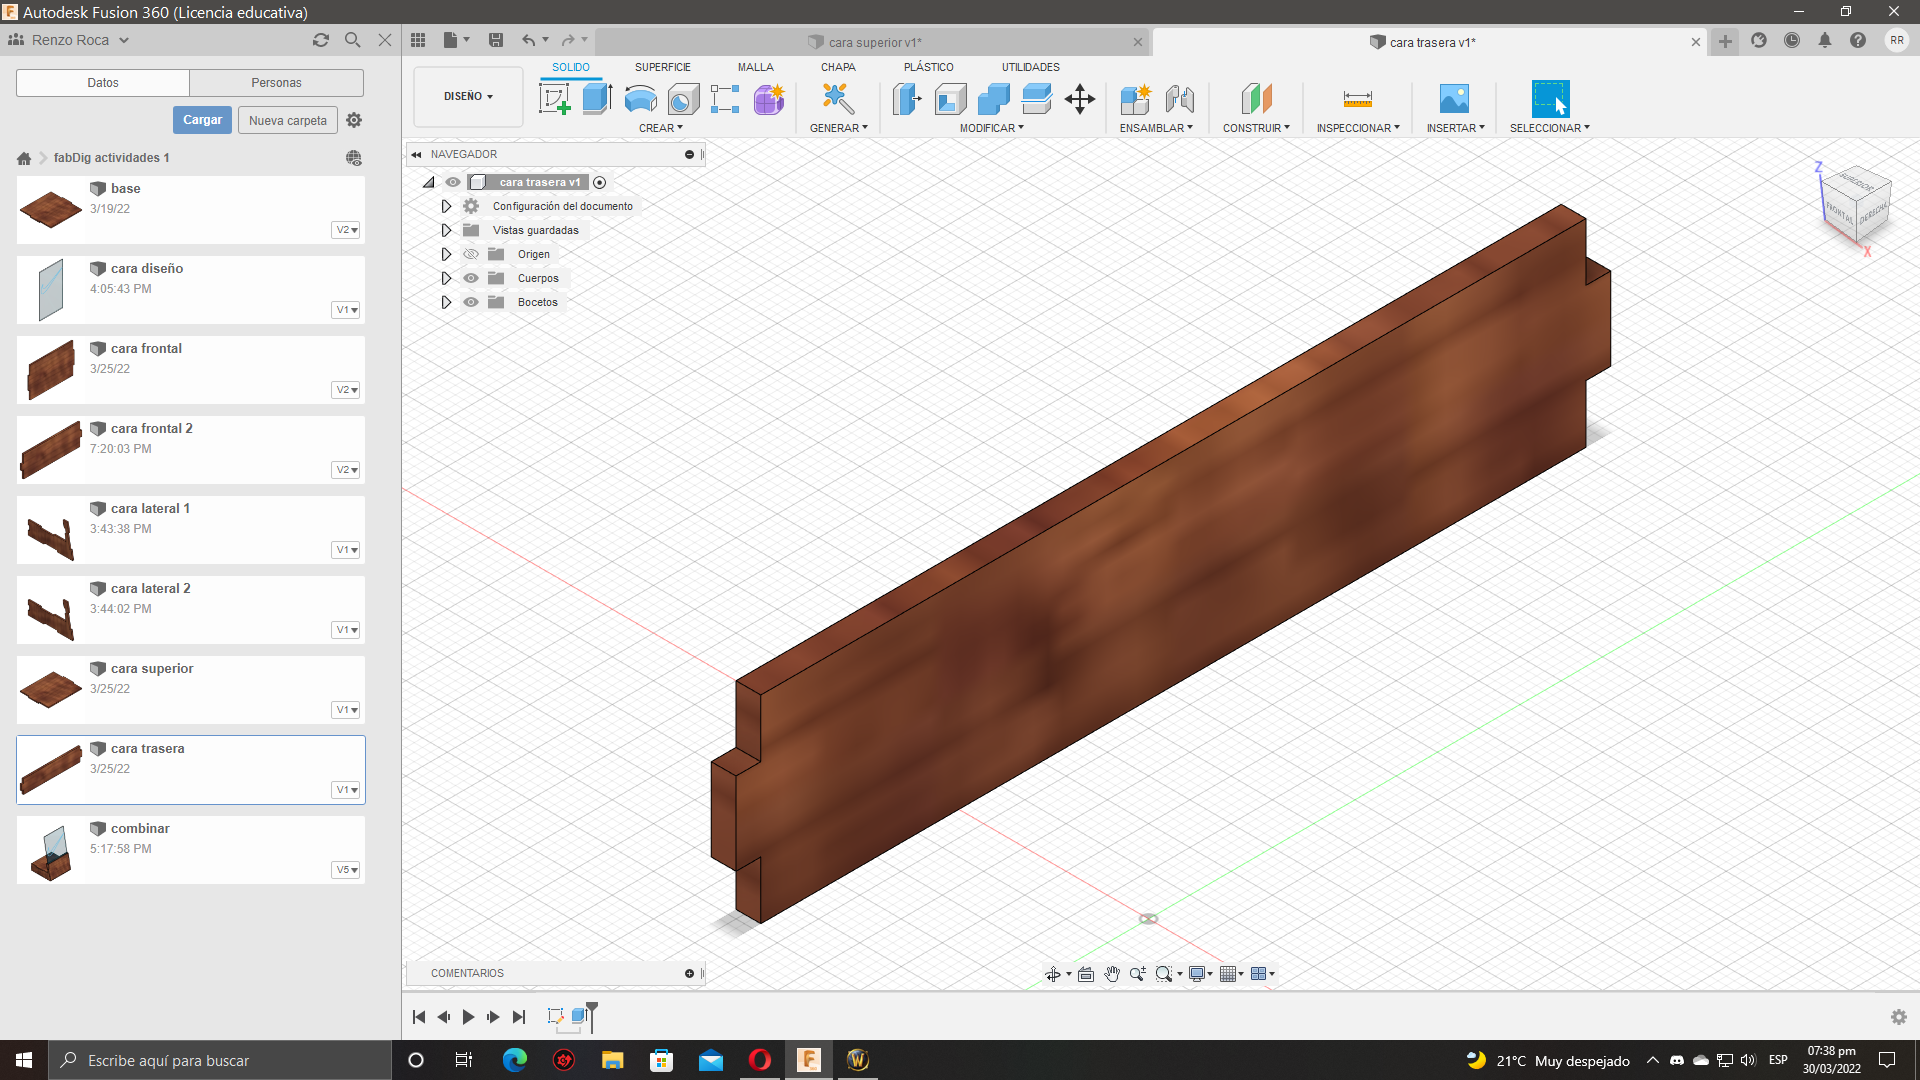The height and width of the screenshot is (1080, 1920).
Task: Open the Pan hand tool
Action: [1112, 974]
